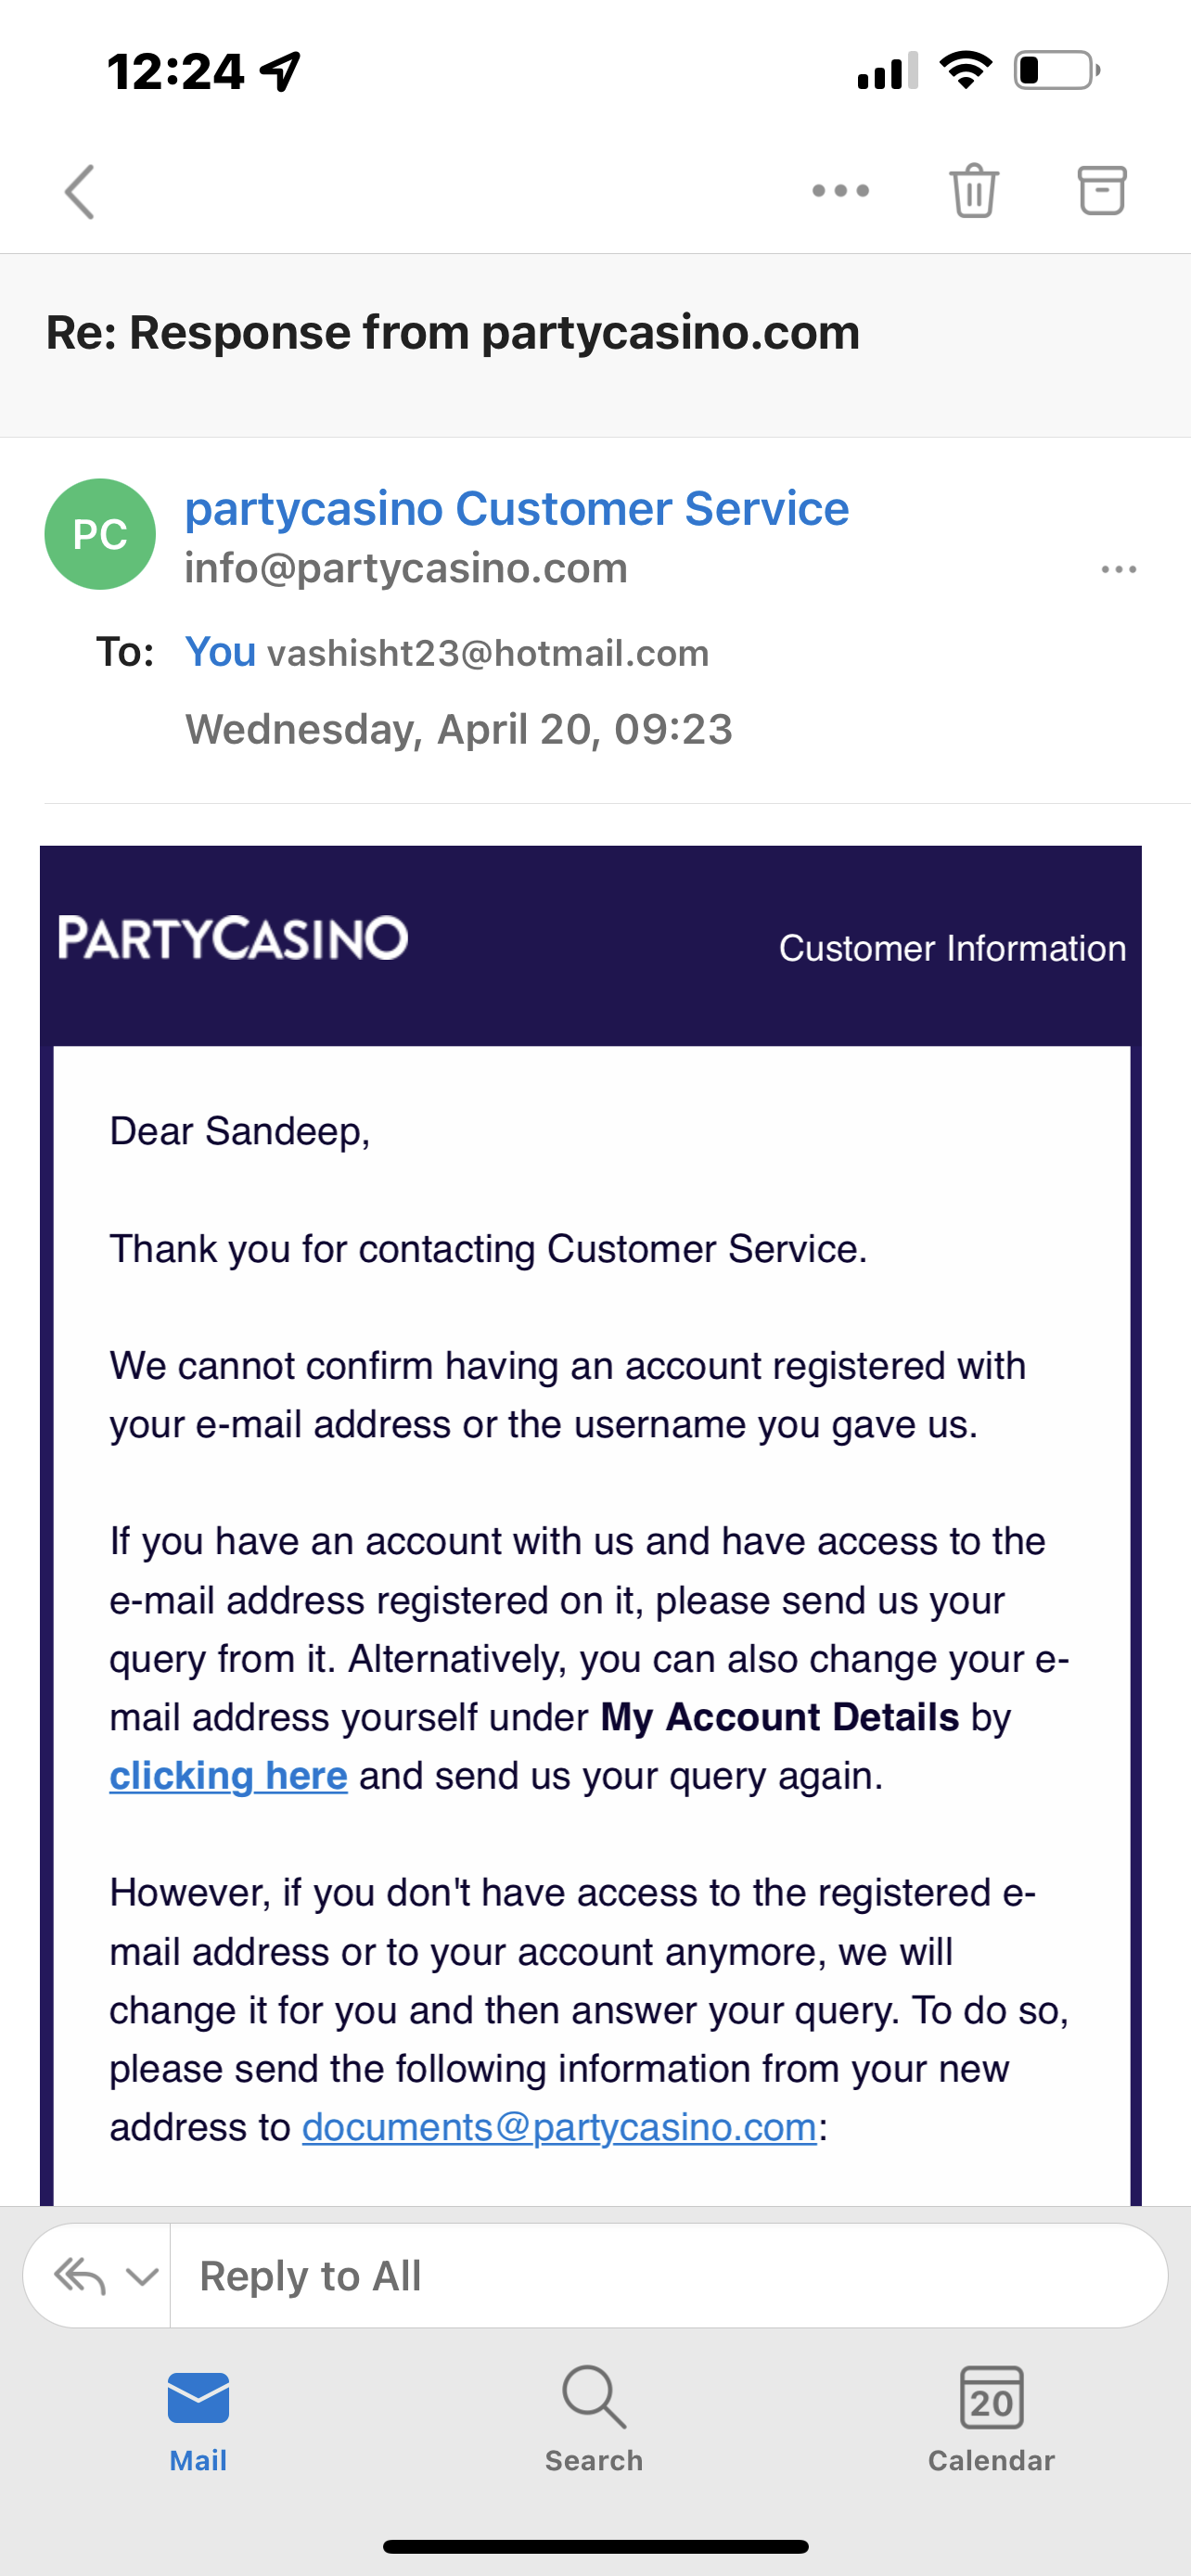The image size is (1191, 2576).
Task: Tap the email subject "Re: Response from partycasino.com"
Action: 452,333
